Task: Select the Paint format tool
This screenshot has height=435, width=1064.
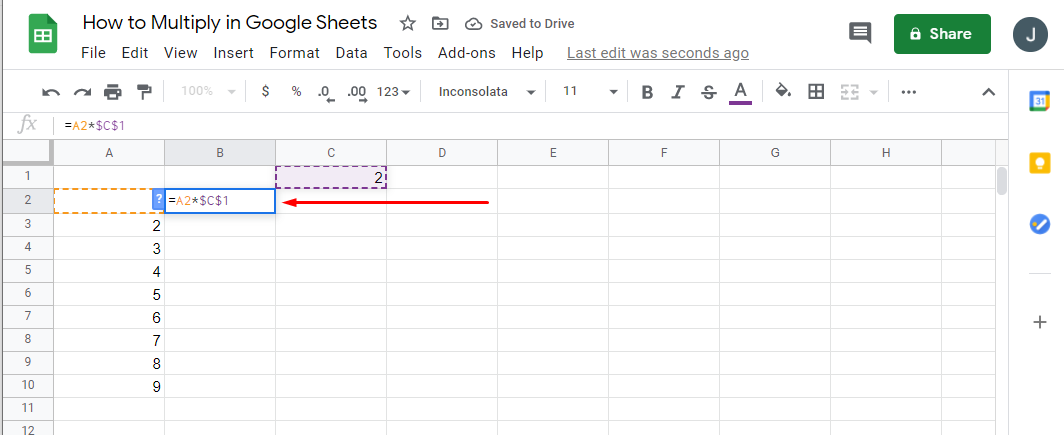Action: point(144,92)
